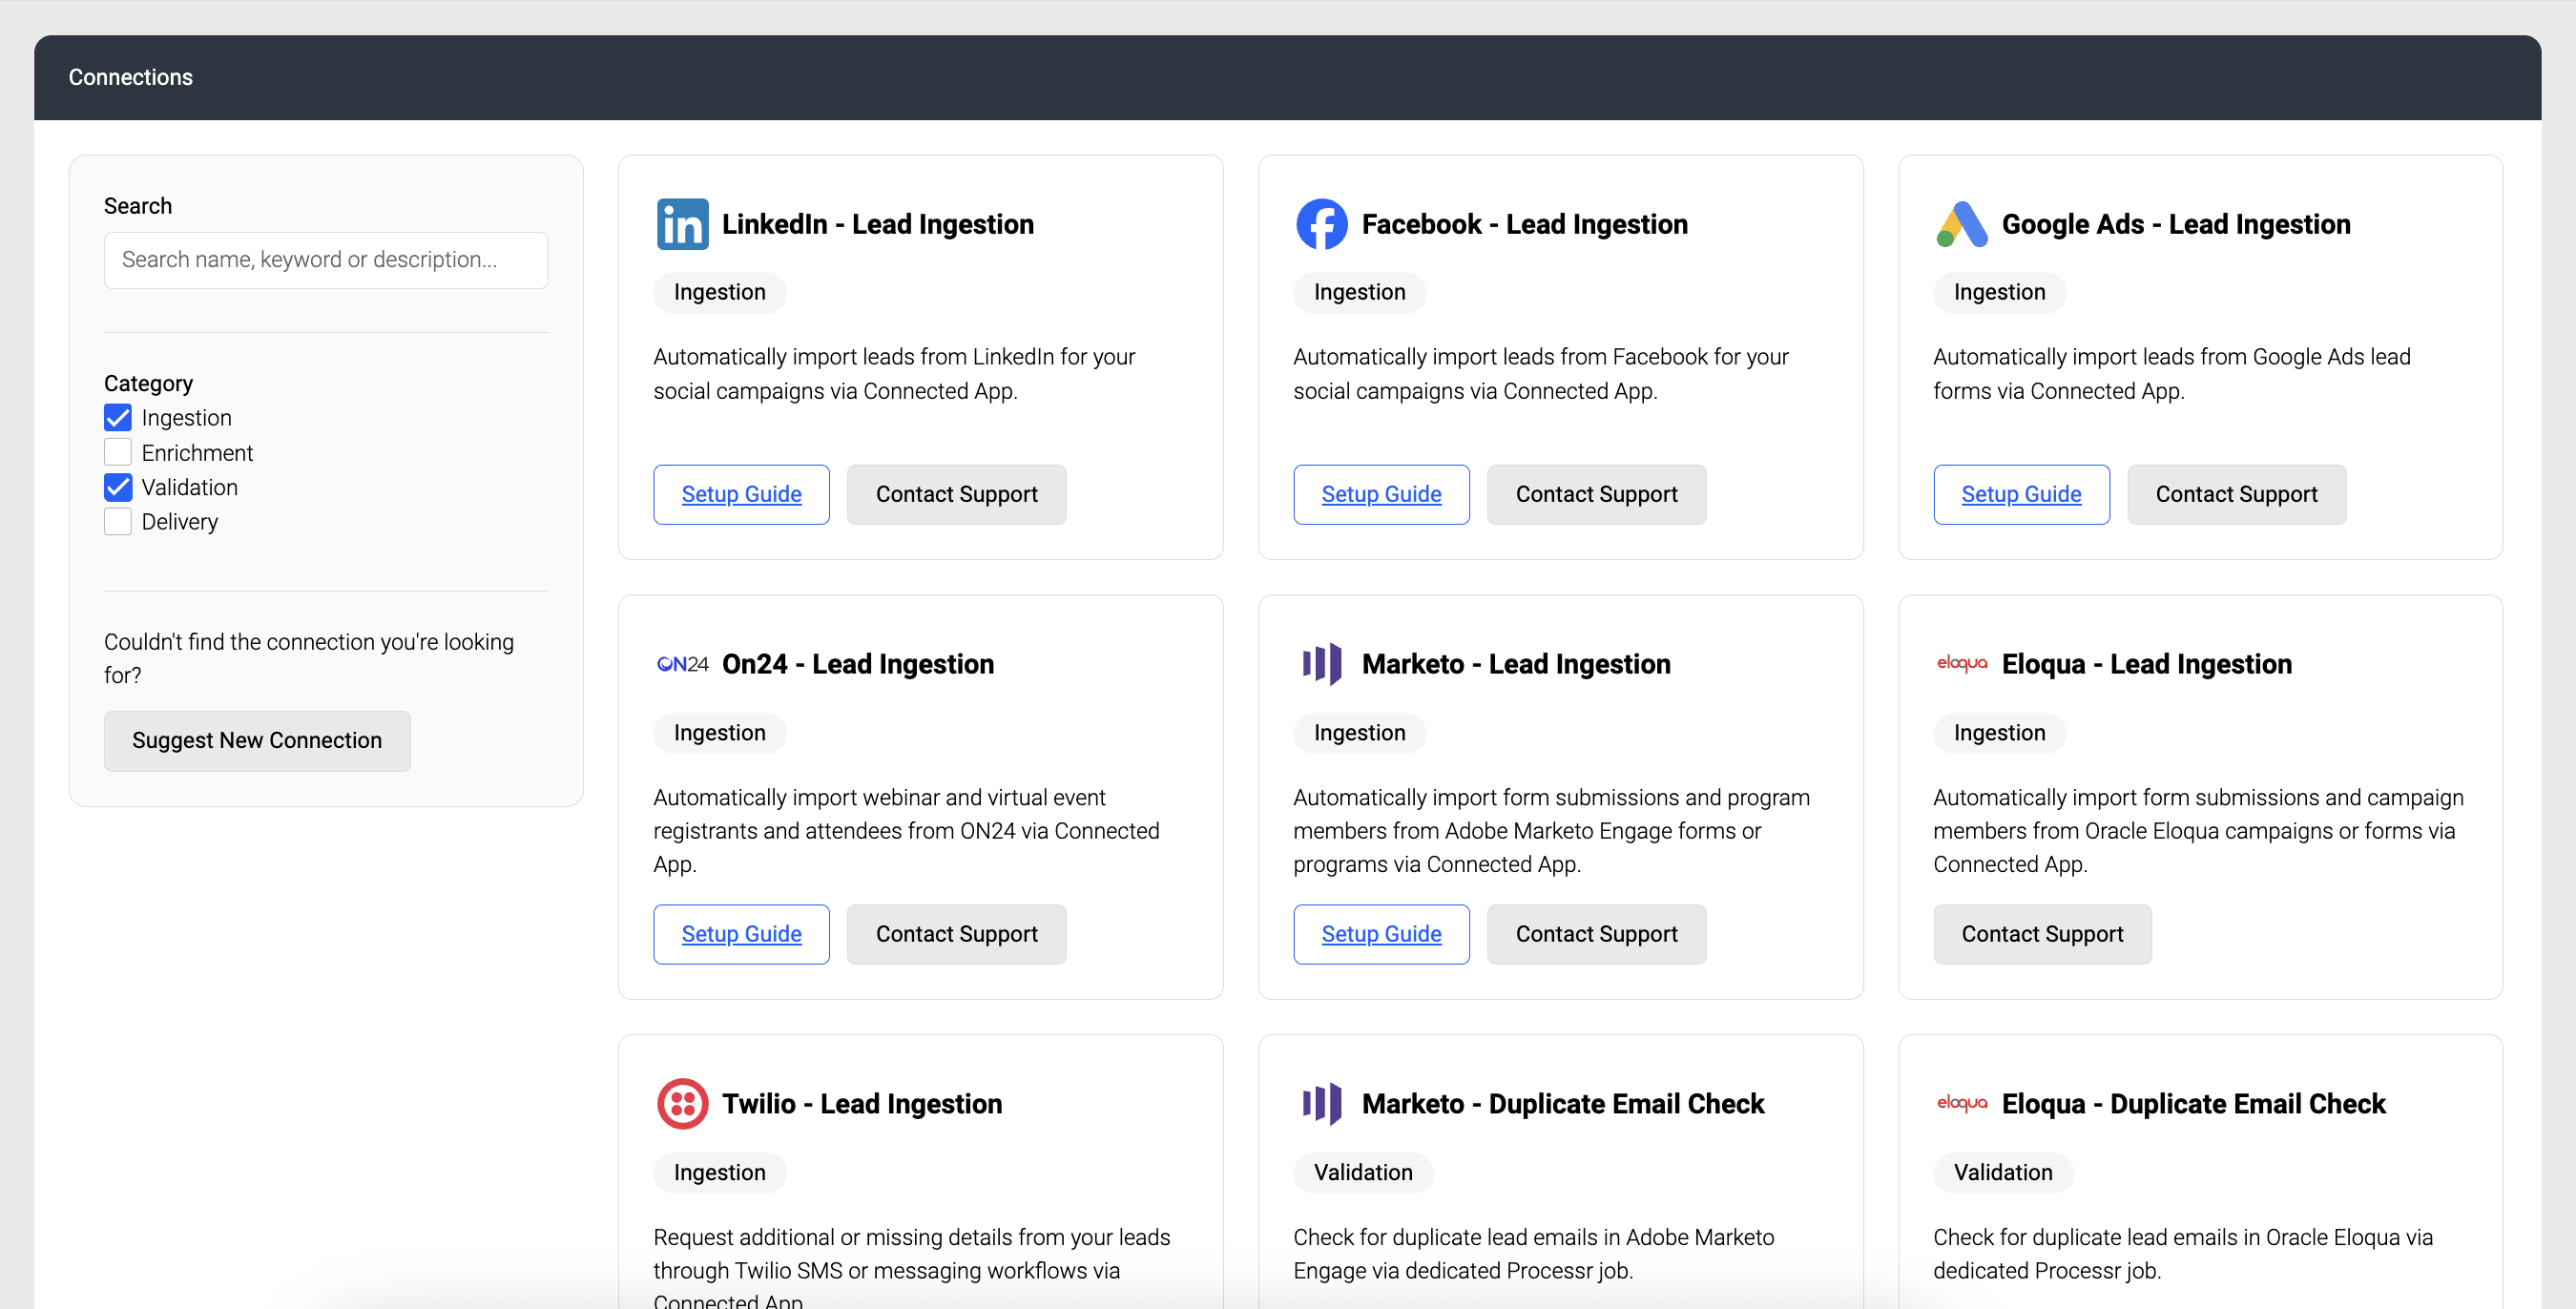Click the ON24 logo icon
The width and height of the screenshot is (2576, 1309).
click(682, 664)
